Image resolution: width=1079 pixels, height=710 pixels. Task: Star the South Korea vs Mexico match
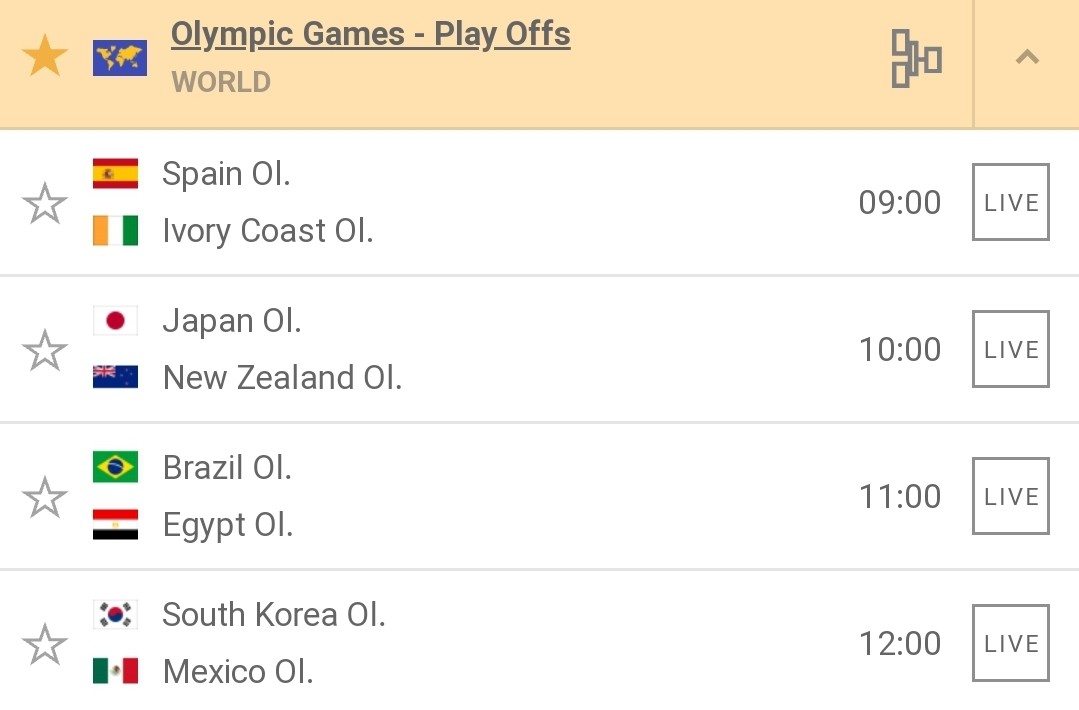click(x=45, y=644)
